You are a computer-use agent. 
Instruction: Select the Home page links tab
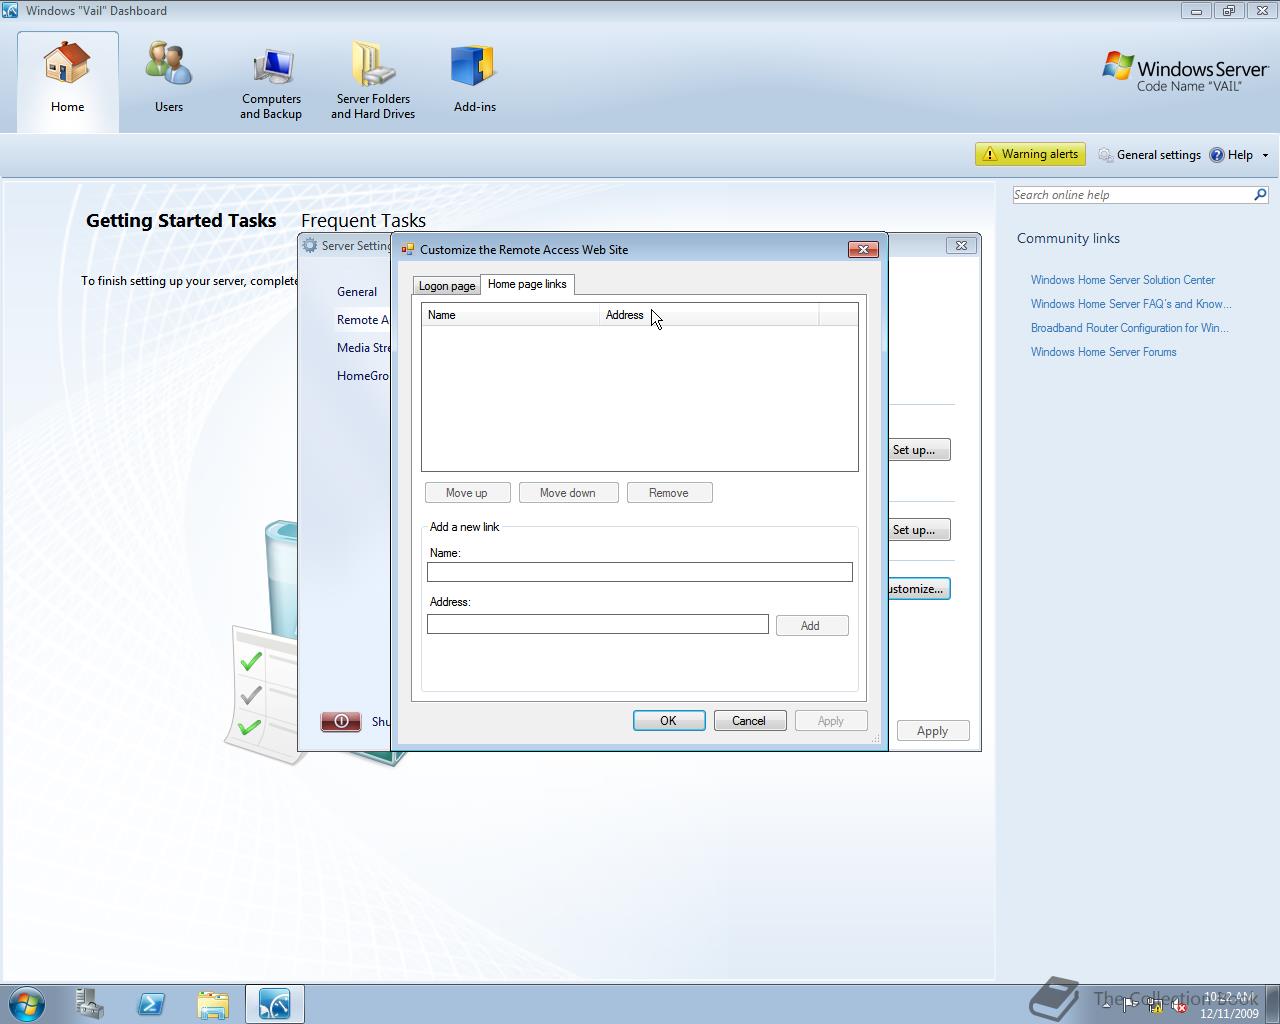tap(527, 284)
